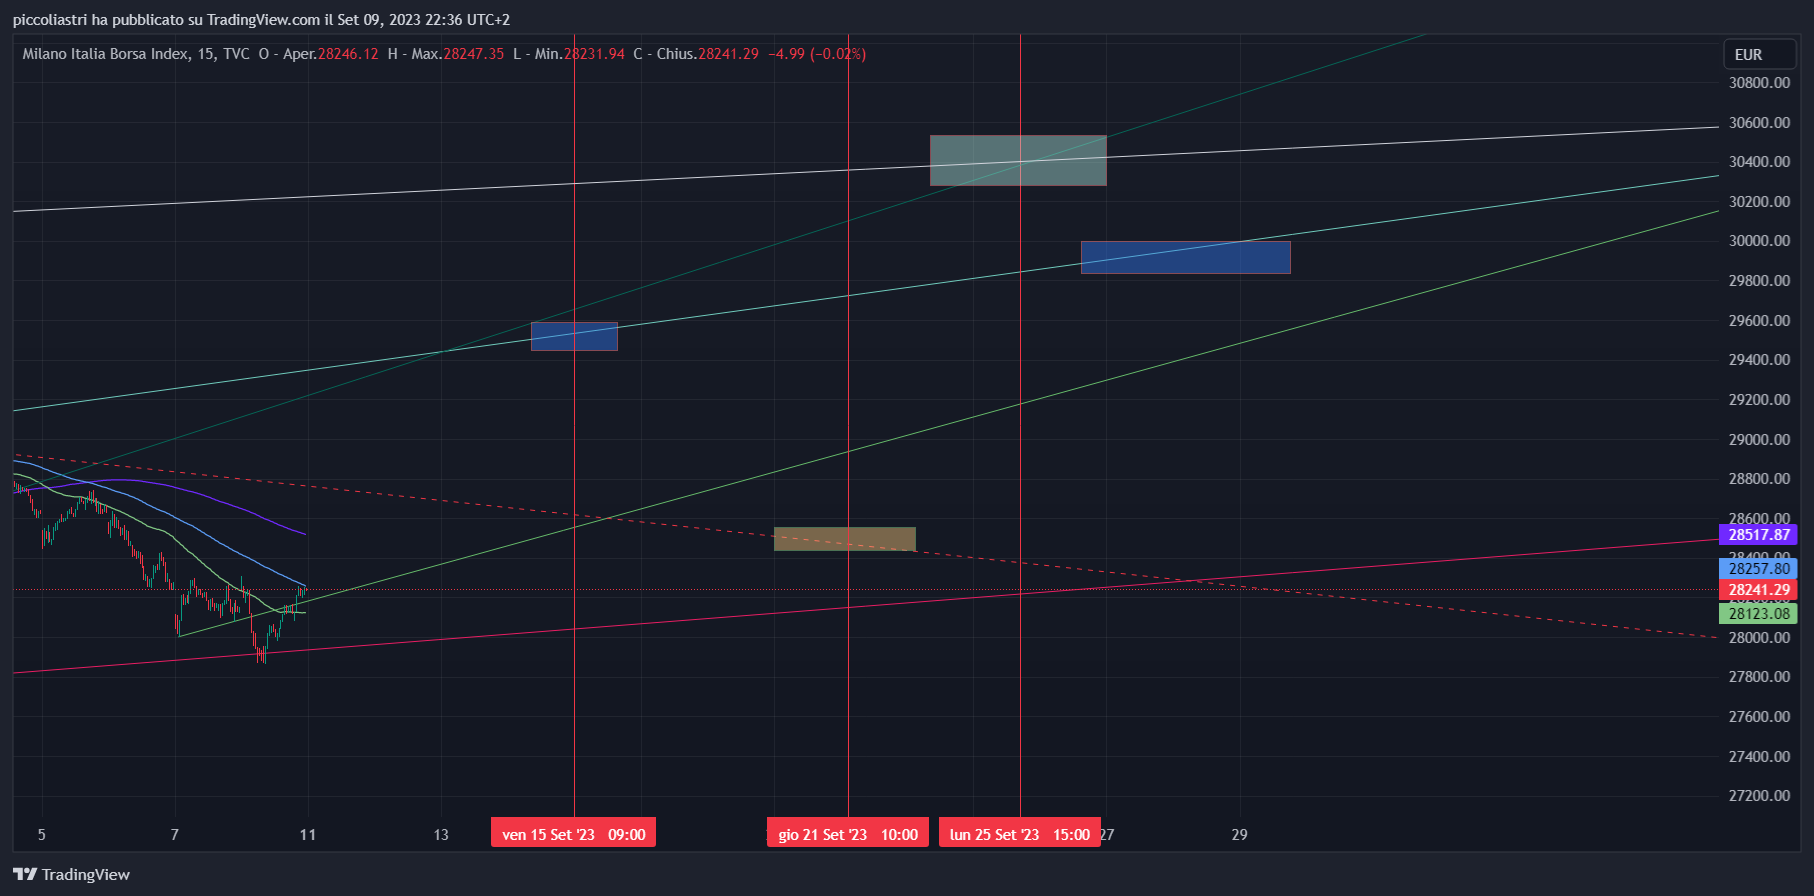This screenshot has width=1814, height=896.
Task: Click the purple 28517.87 price label
Action: tap(1758, 535)
